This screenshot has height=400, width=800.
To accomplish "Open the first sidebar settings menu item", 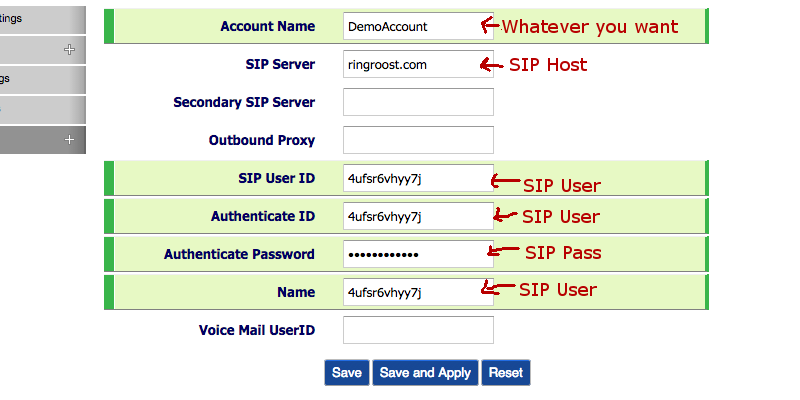I will (43, 20).
